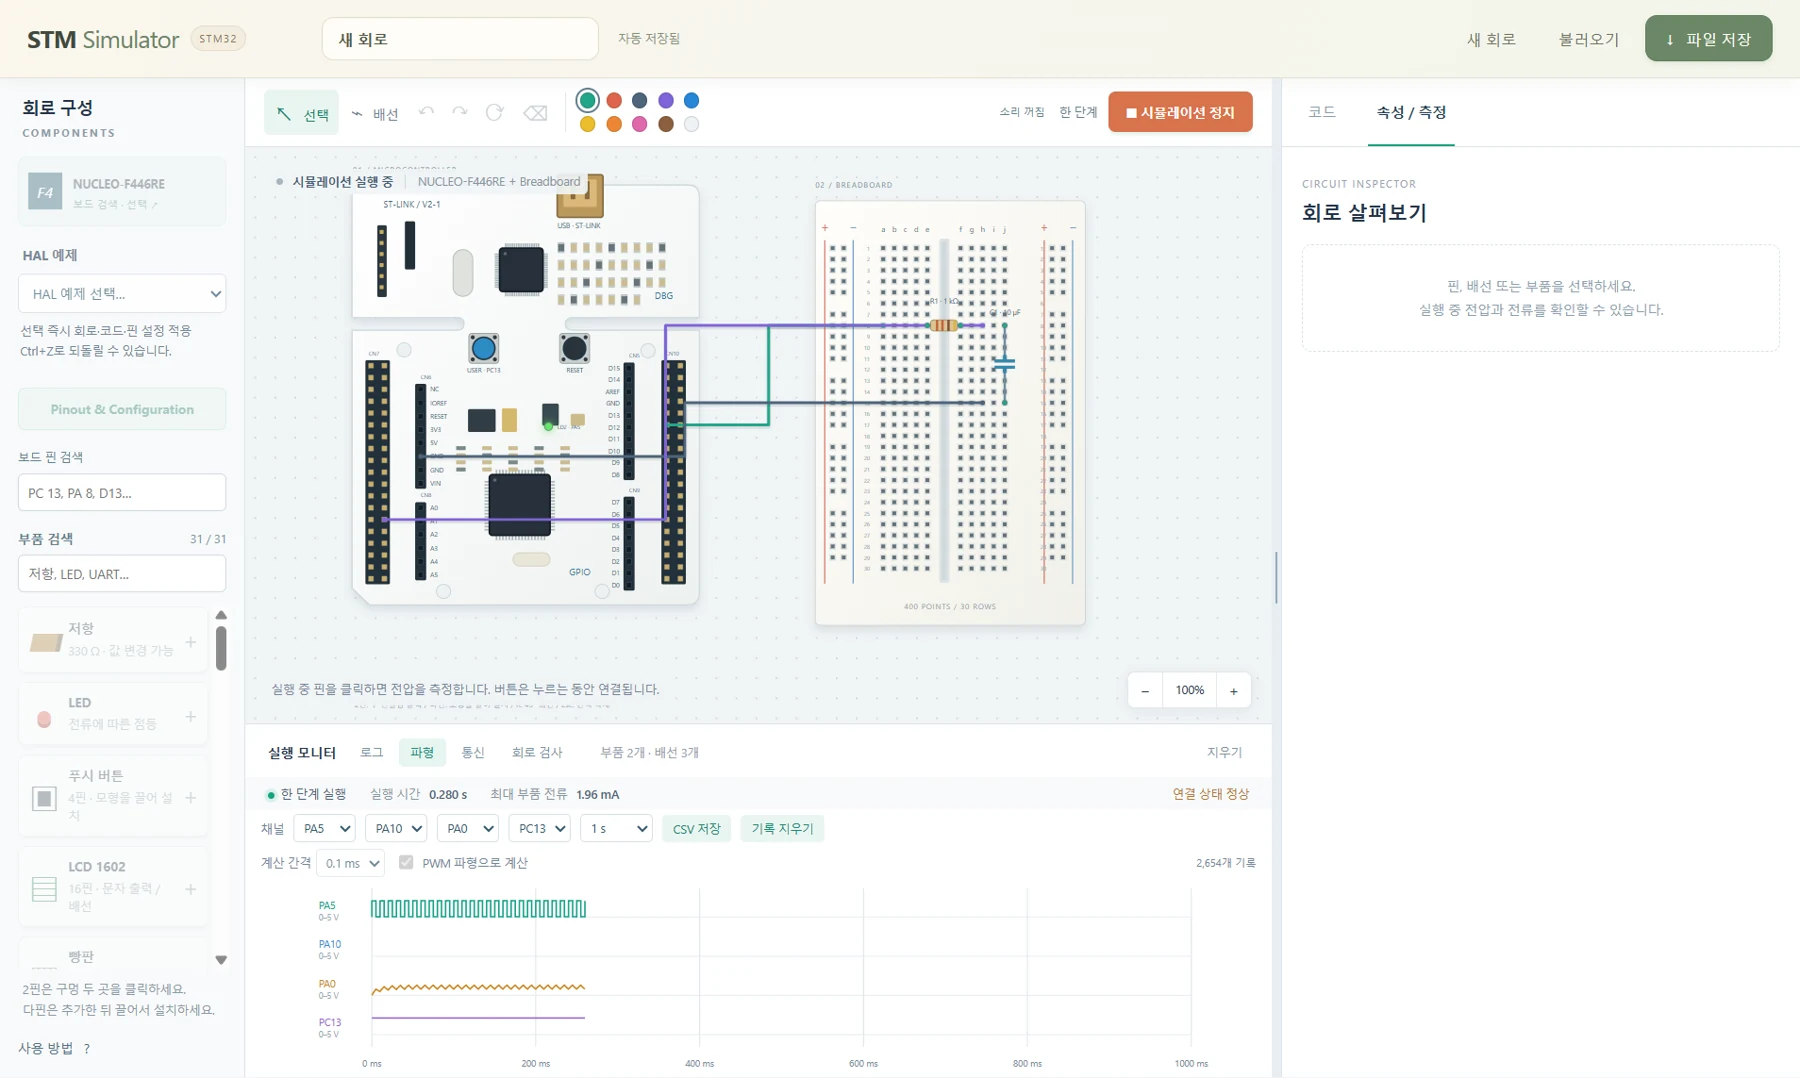Screen dimensions: 1800x1078
Task: Open the PA0 channel dropdown
Action: click(x=468, y=829)
